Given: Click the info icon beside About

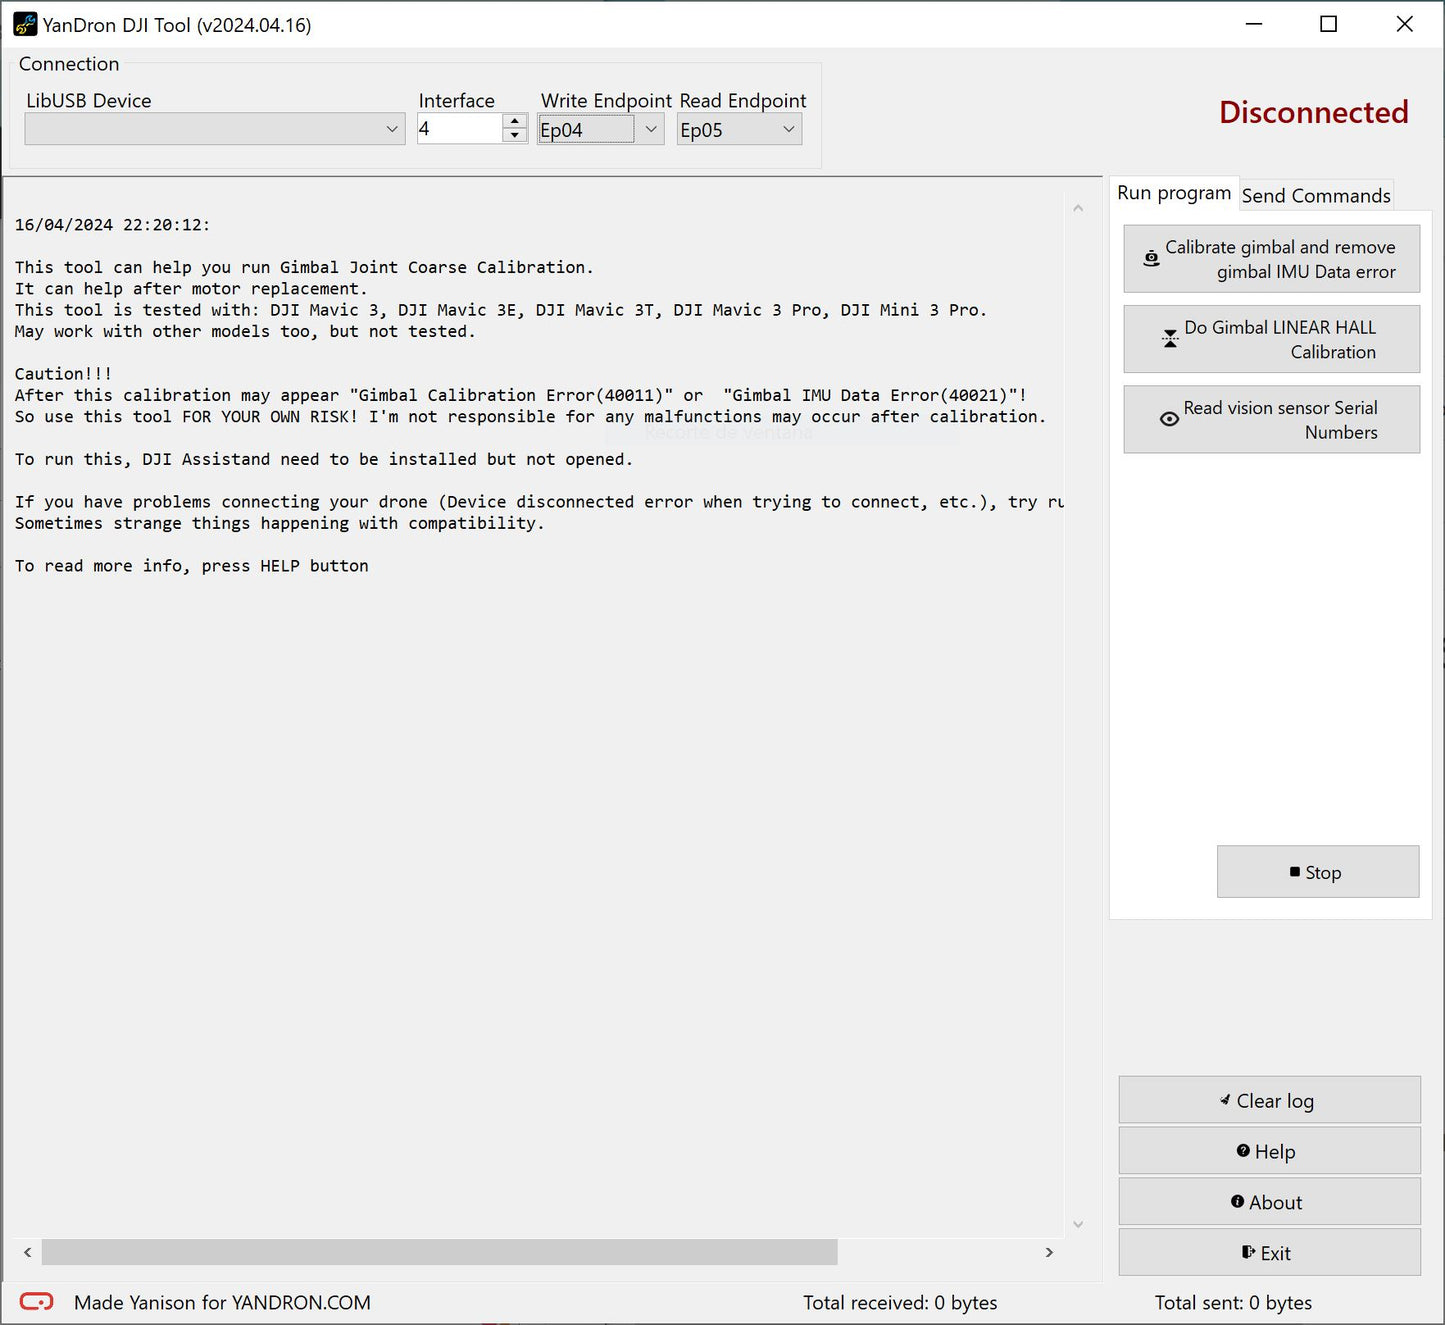Looking at the screenshot, I should point(1237,1202).
